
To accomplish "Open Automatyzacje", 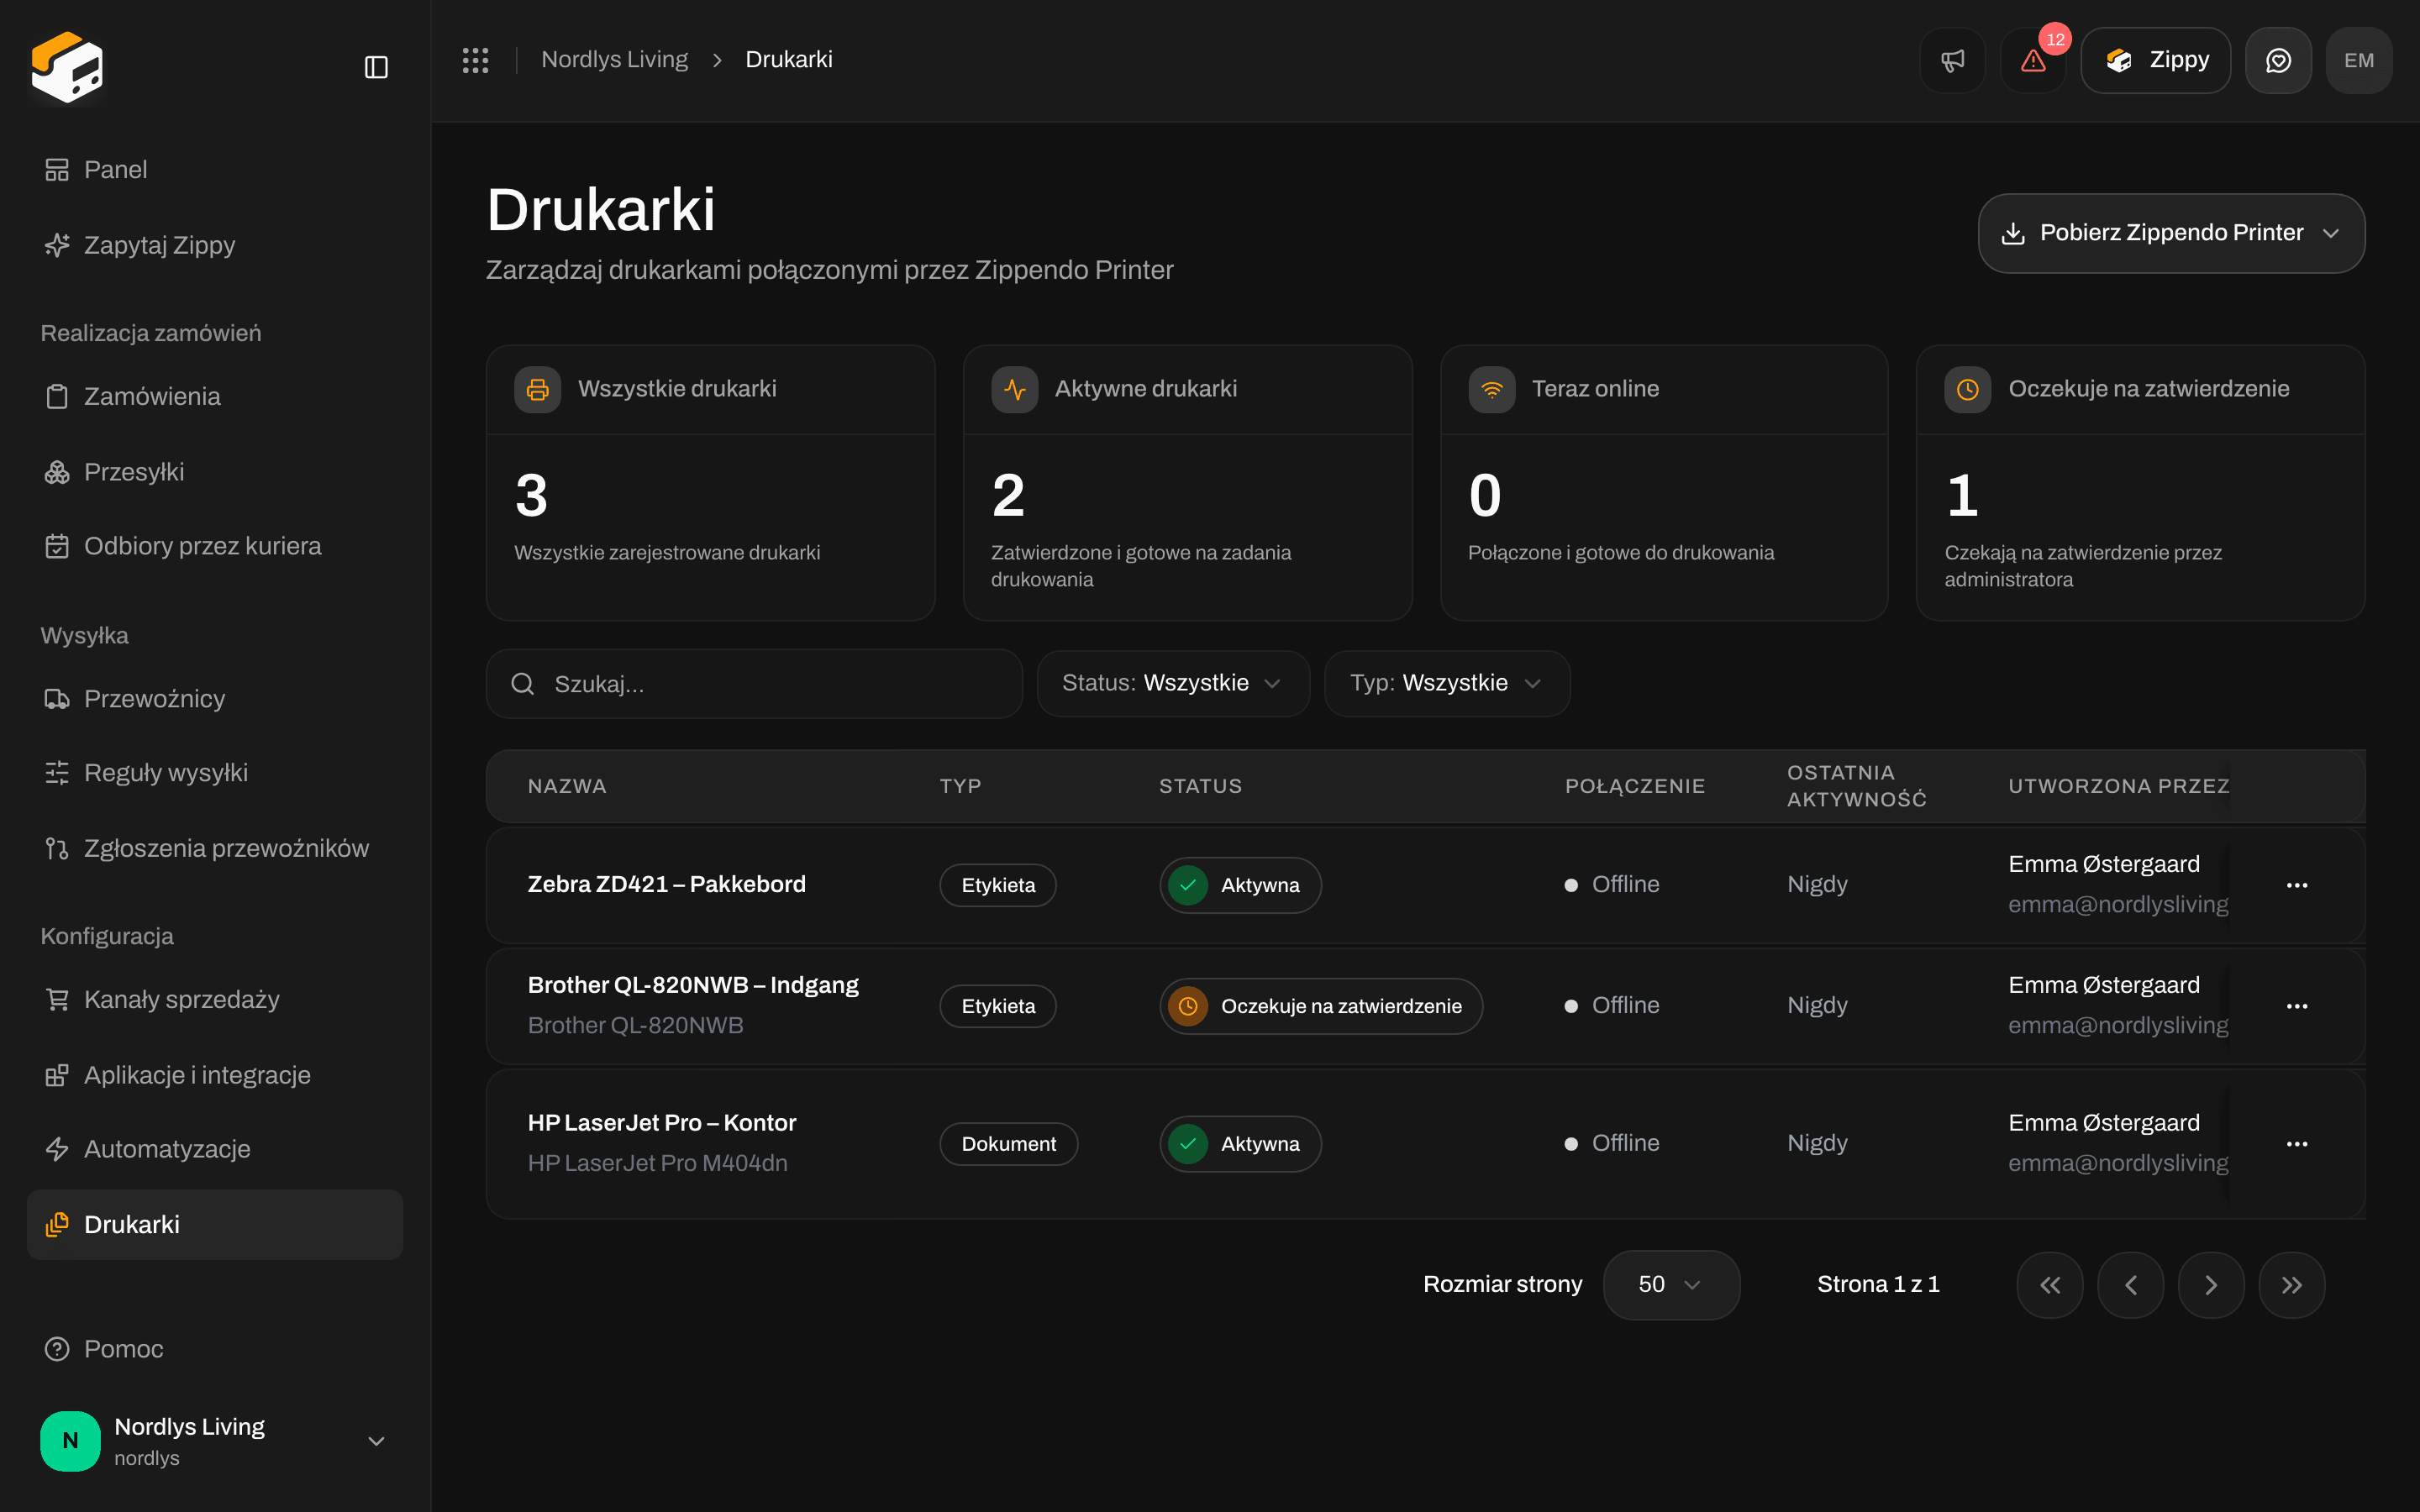I will [x=215, y=1150].
